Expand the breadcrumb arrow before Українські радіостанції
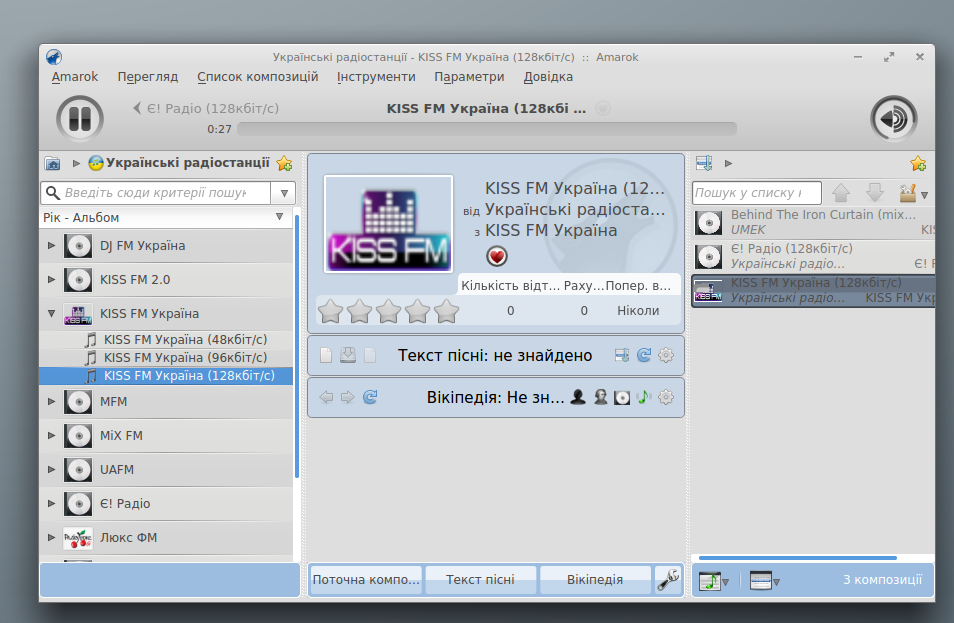 [x=76, y=163]
